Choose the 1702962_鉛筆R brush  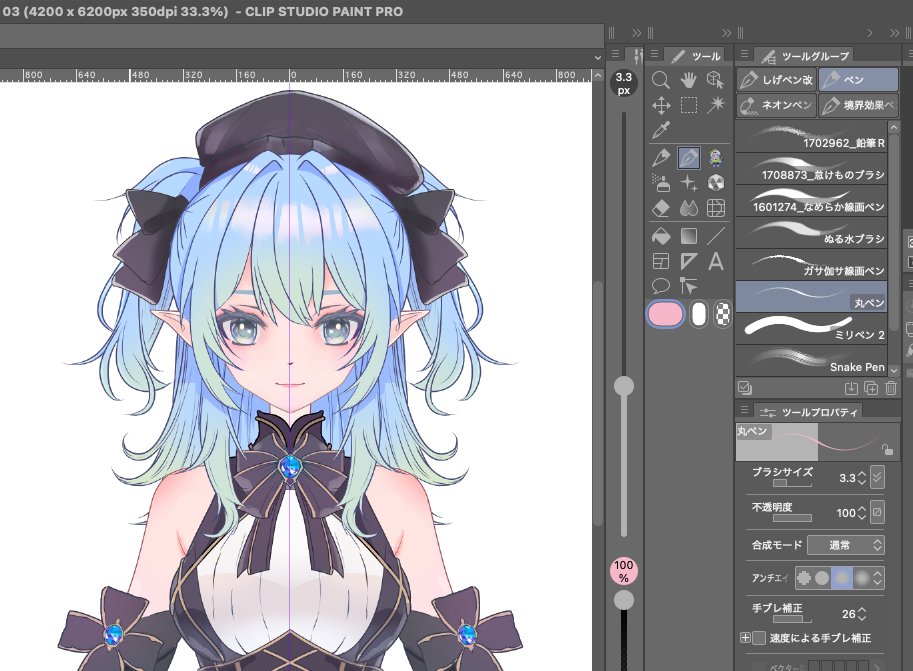pyautogui.click(x=812, y=137)
